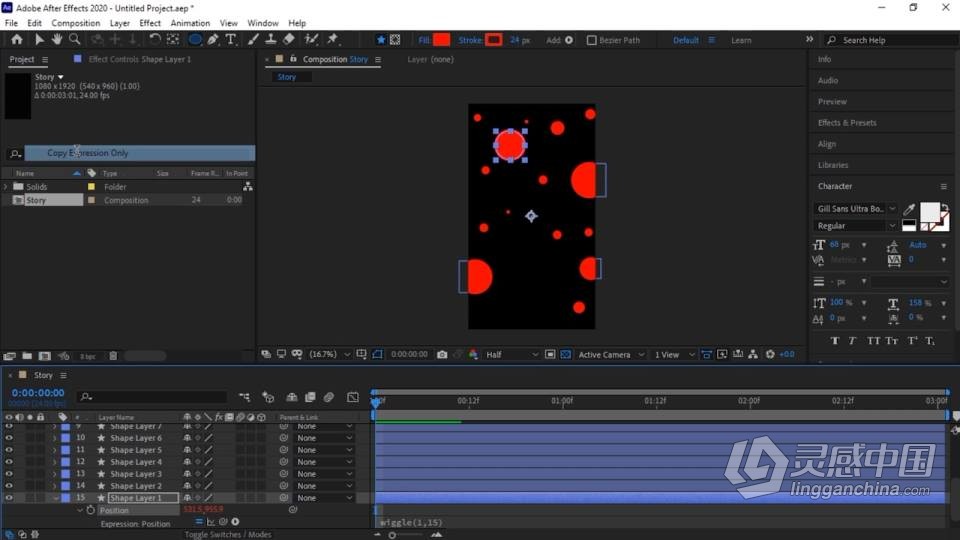Hide Shape Layer 4 with eye icon
Screen dimensions: 960x540
[9, 462]
